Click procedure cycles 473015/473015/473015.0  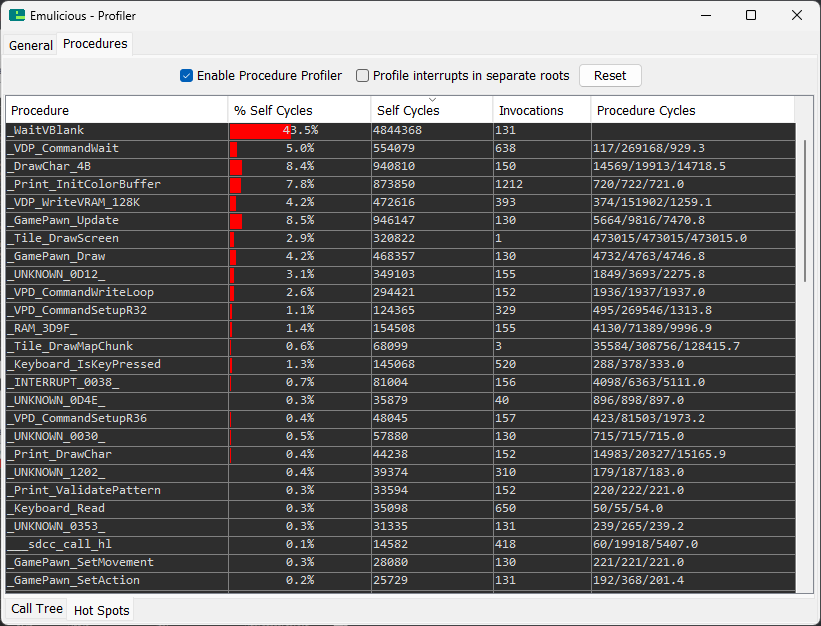tap(670, 238)
